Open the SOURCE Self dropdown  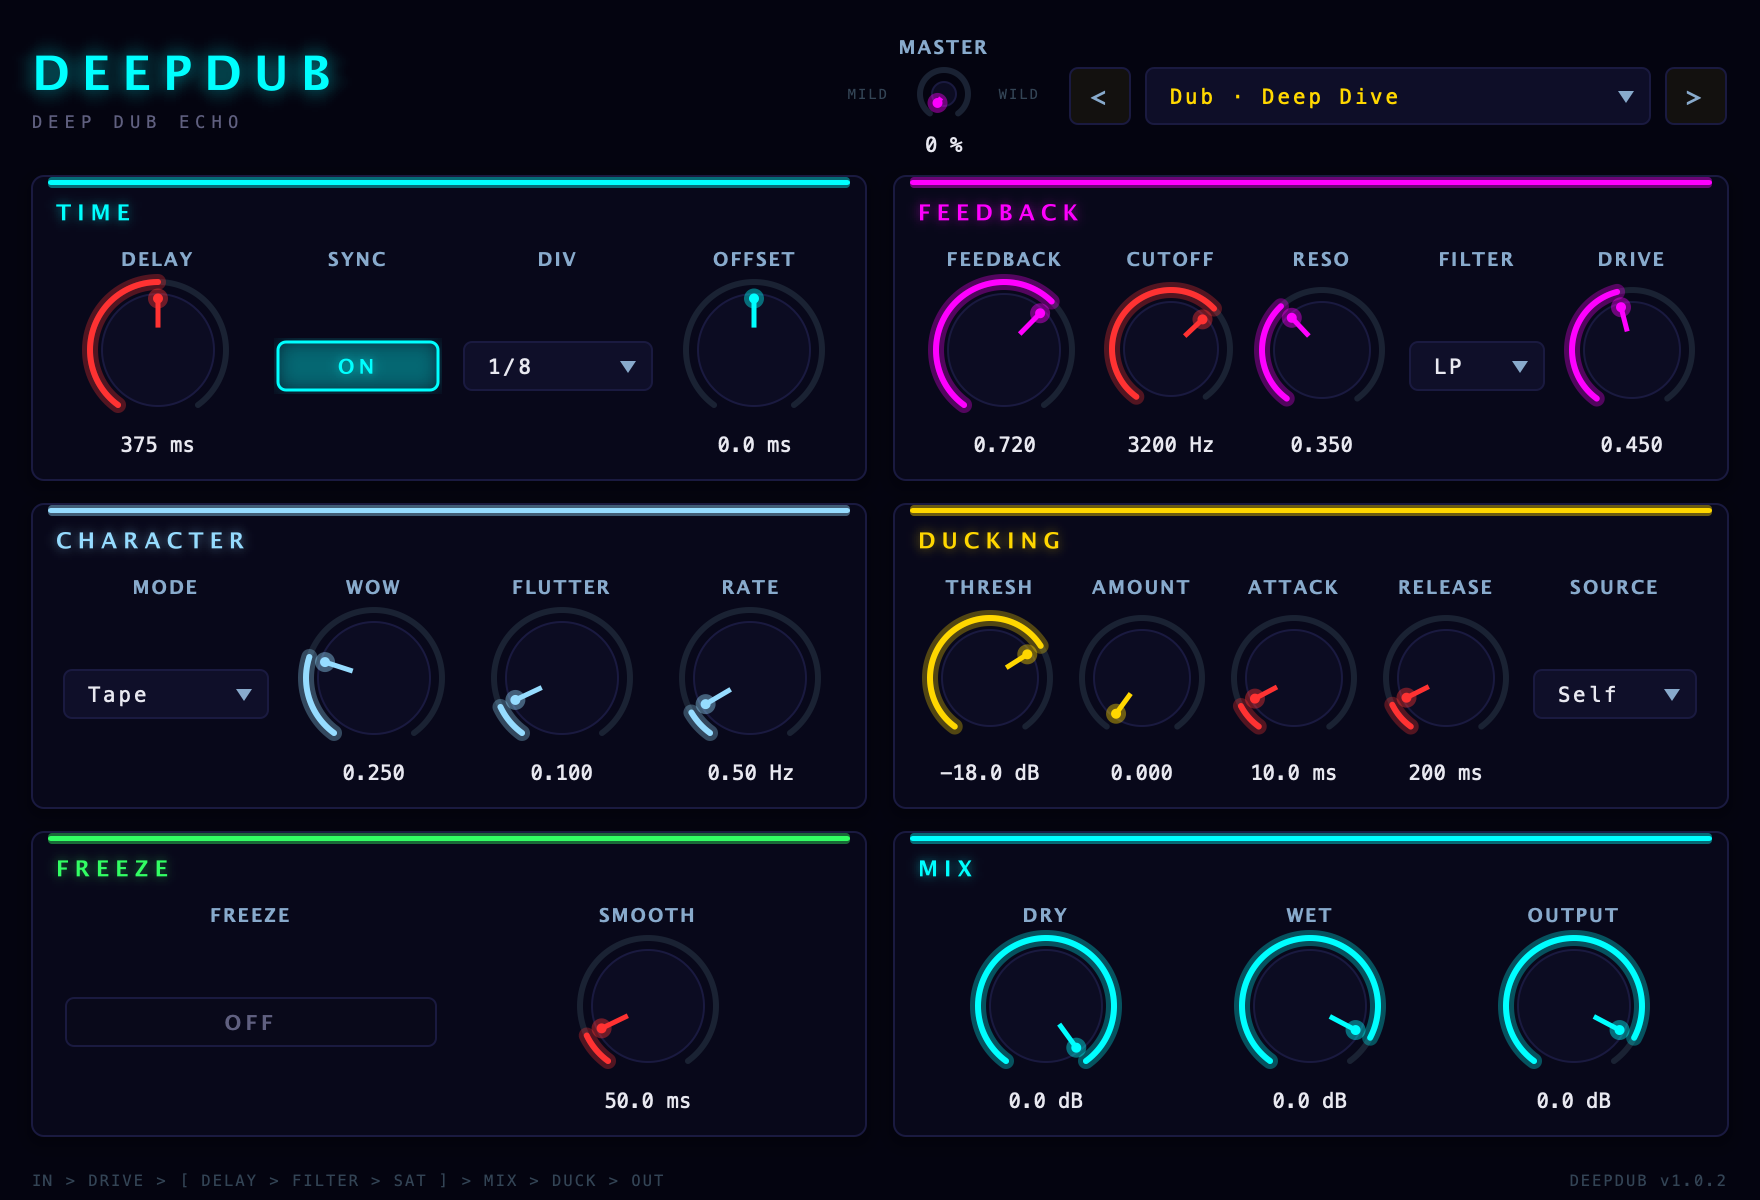coord(1614,694)
